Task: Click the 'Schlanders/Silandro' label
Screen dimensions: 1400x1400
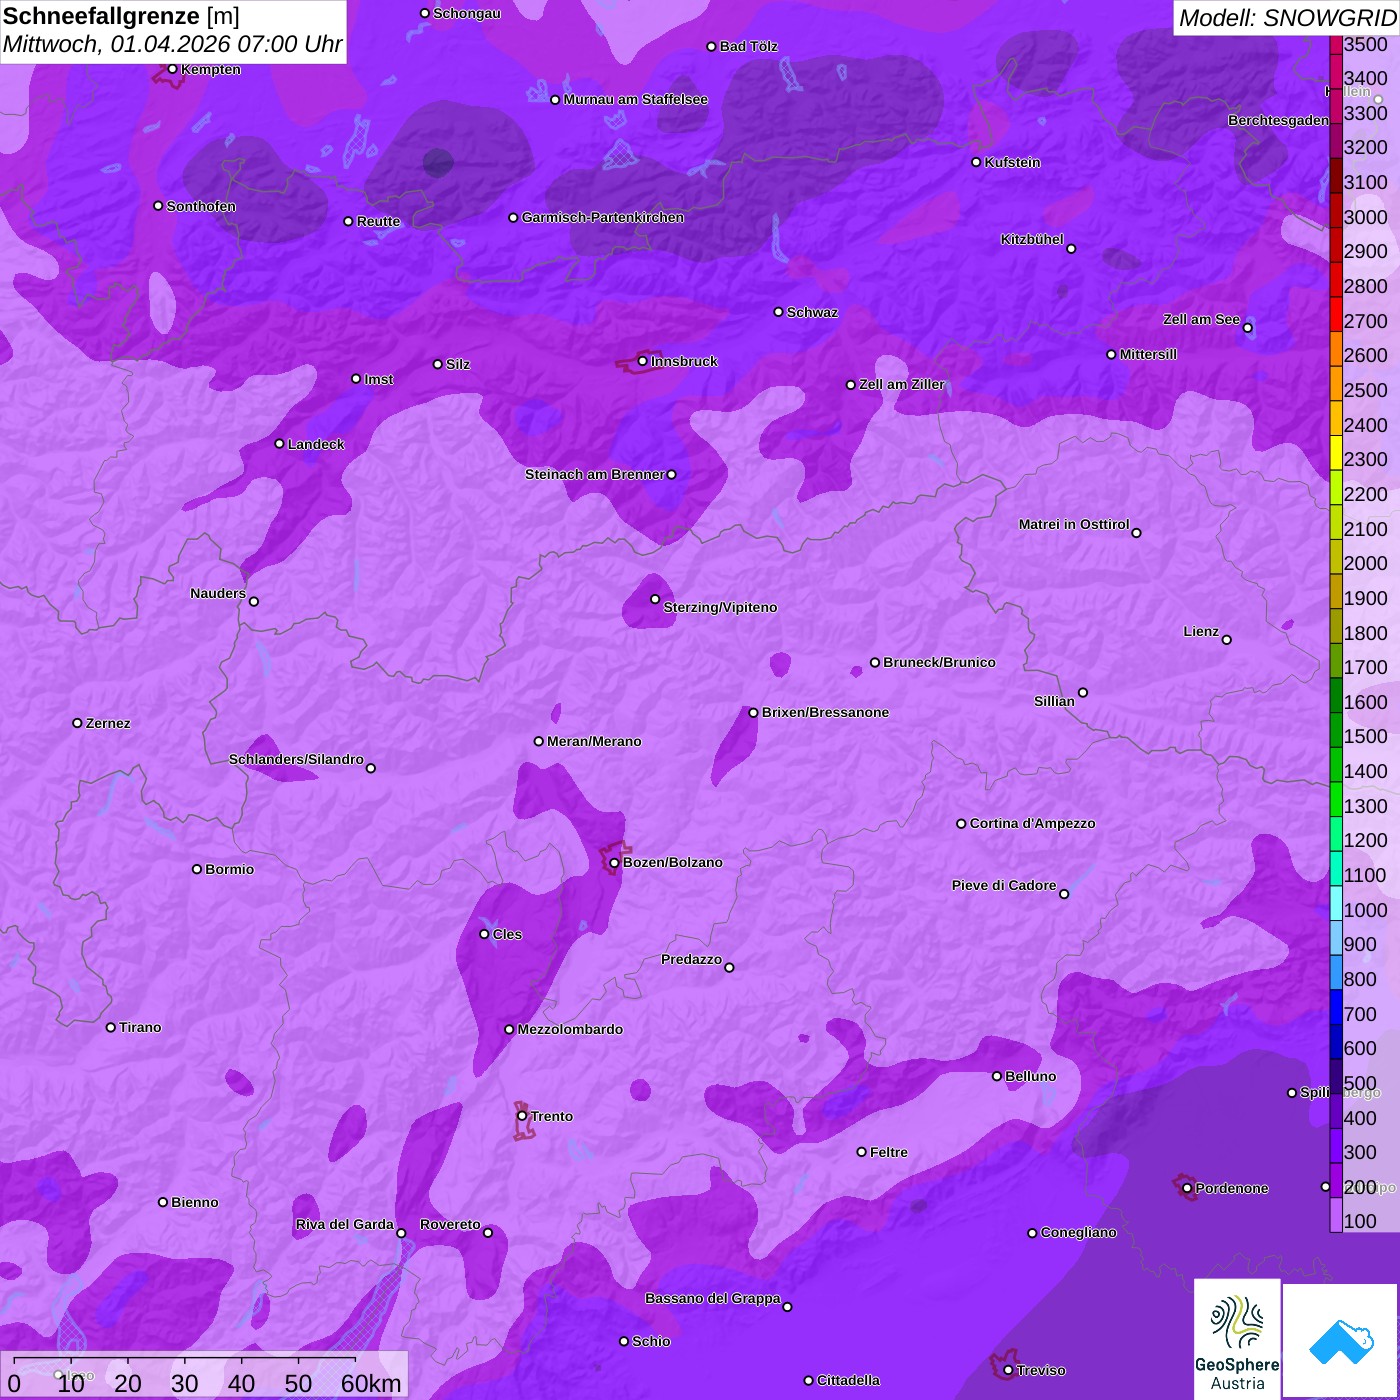Action: pyautogui.click(x=296, y=759)
